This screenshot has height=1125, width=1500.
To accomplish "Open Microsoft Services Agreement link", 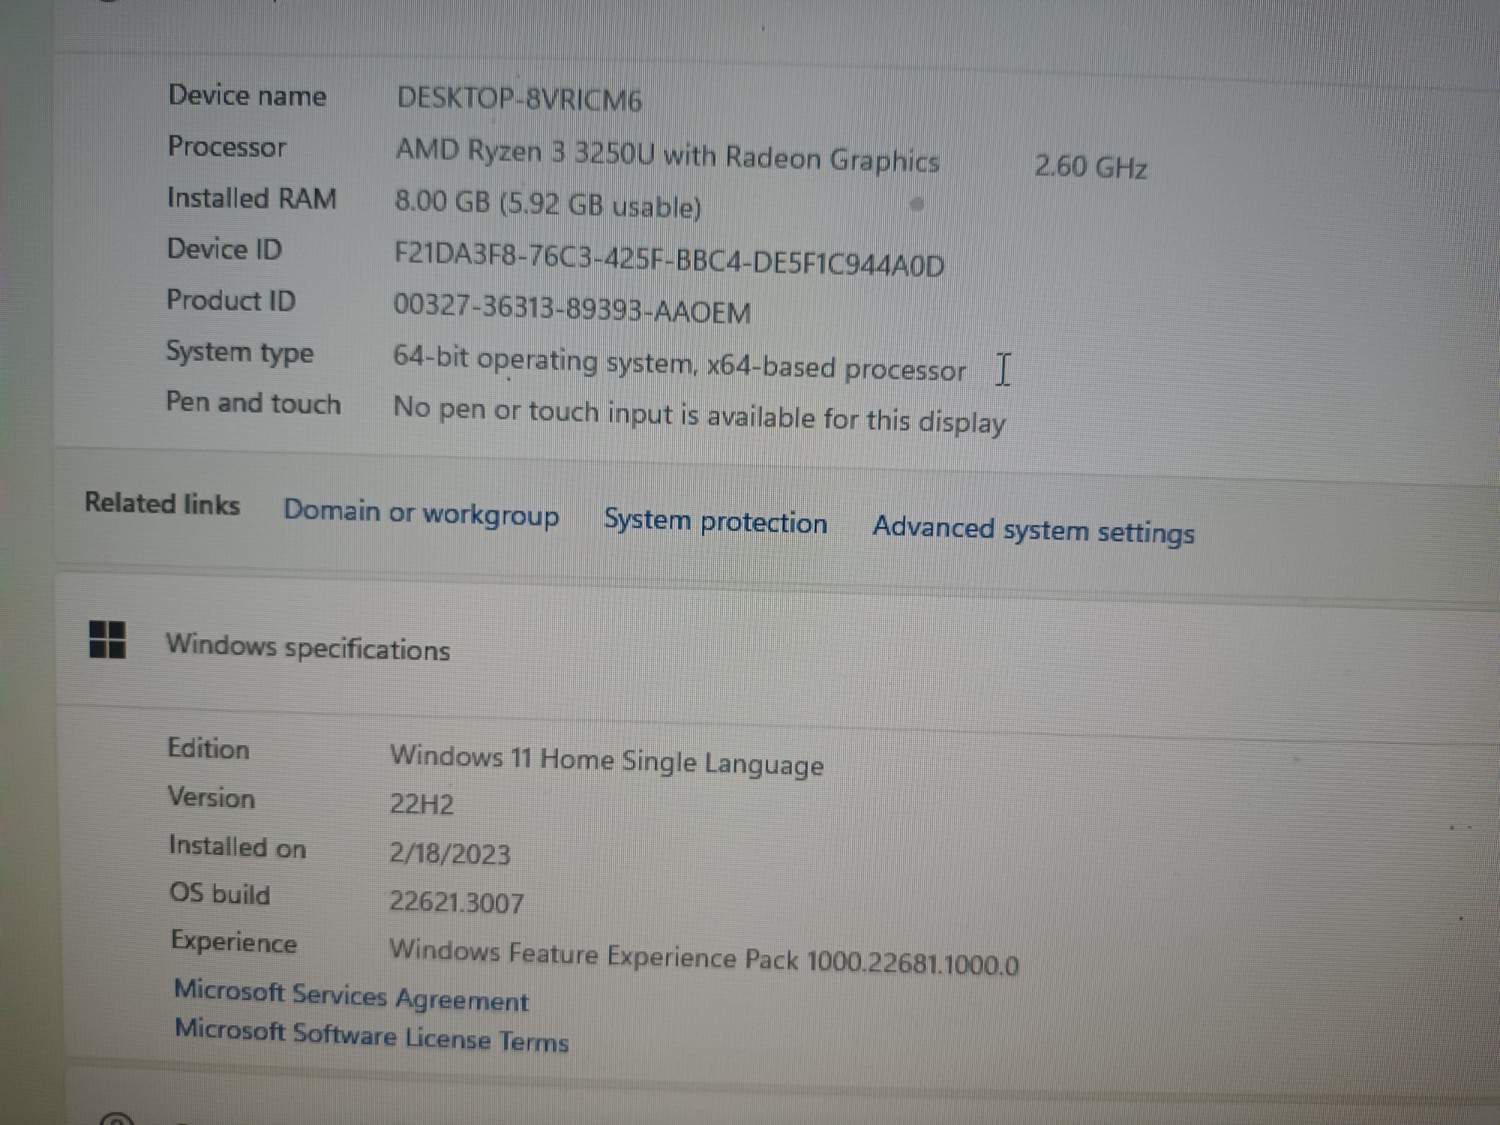I will click(351, 995).
